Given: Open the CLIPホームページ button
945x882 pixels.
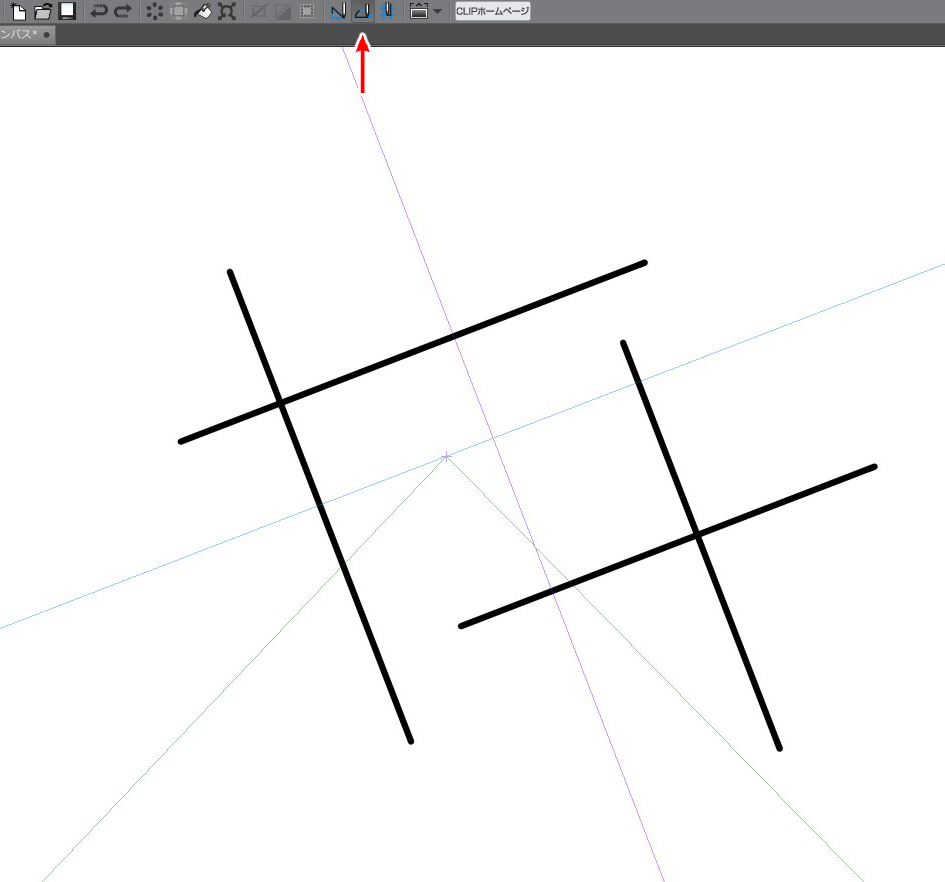Looking at the screenshot, I should pos(492,11).
